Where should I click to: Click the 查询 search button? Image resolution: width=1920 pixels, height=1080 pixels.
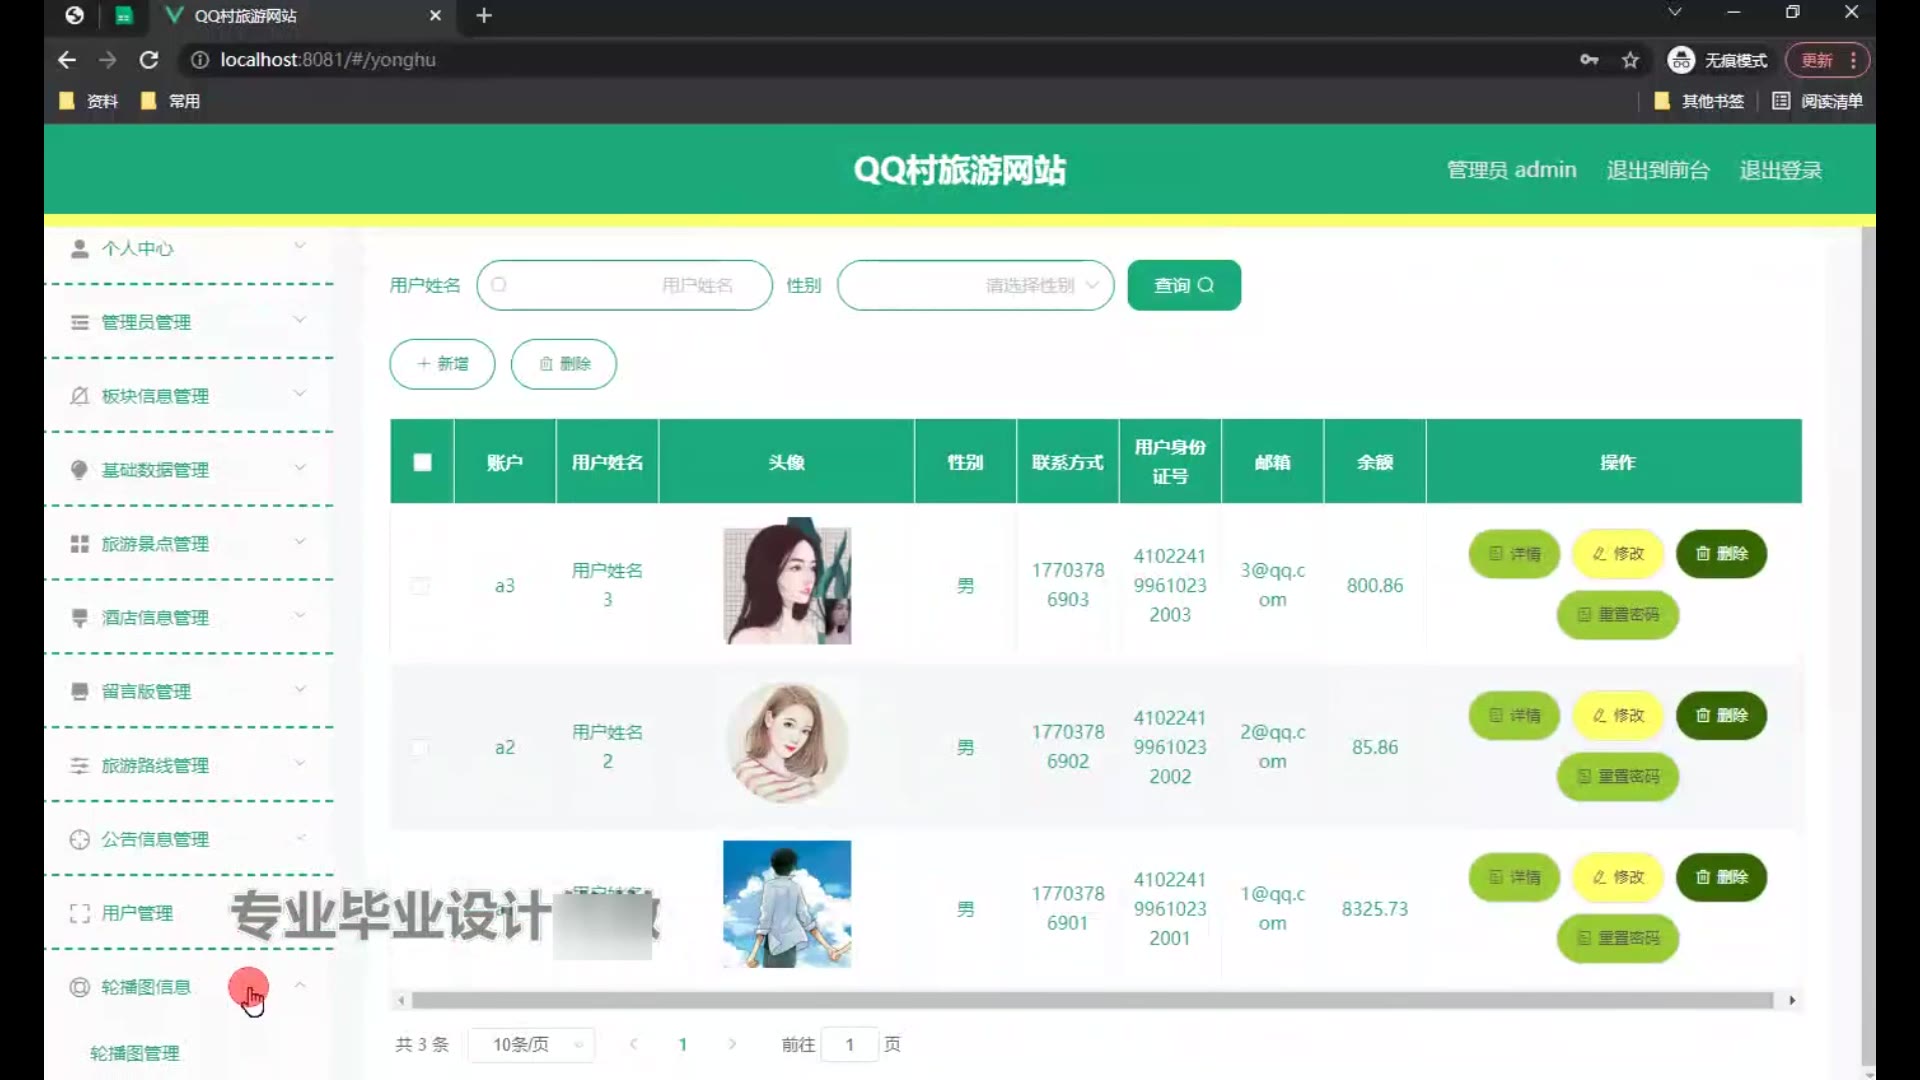[1183, 286]
